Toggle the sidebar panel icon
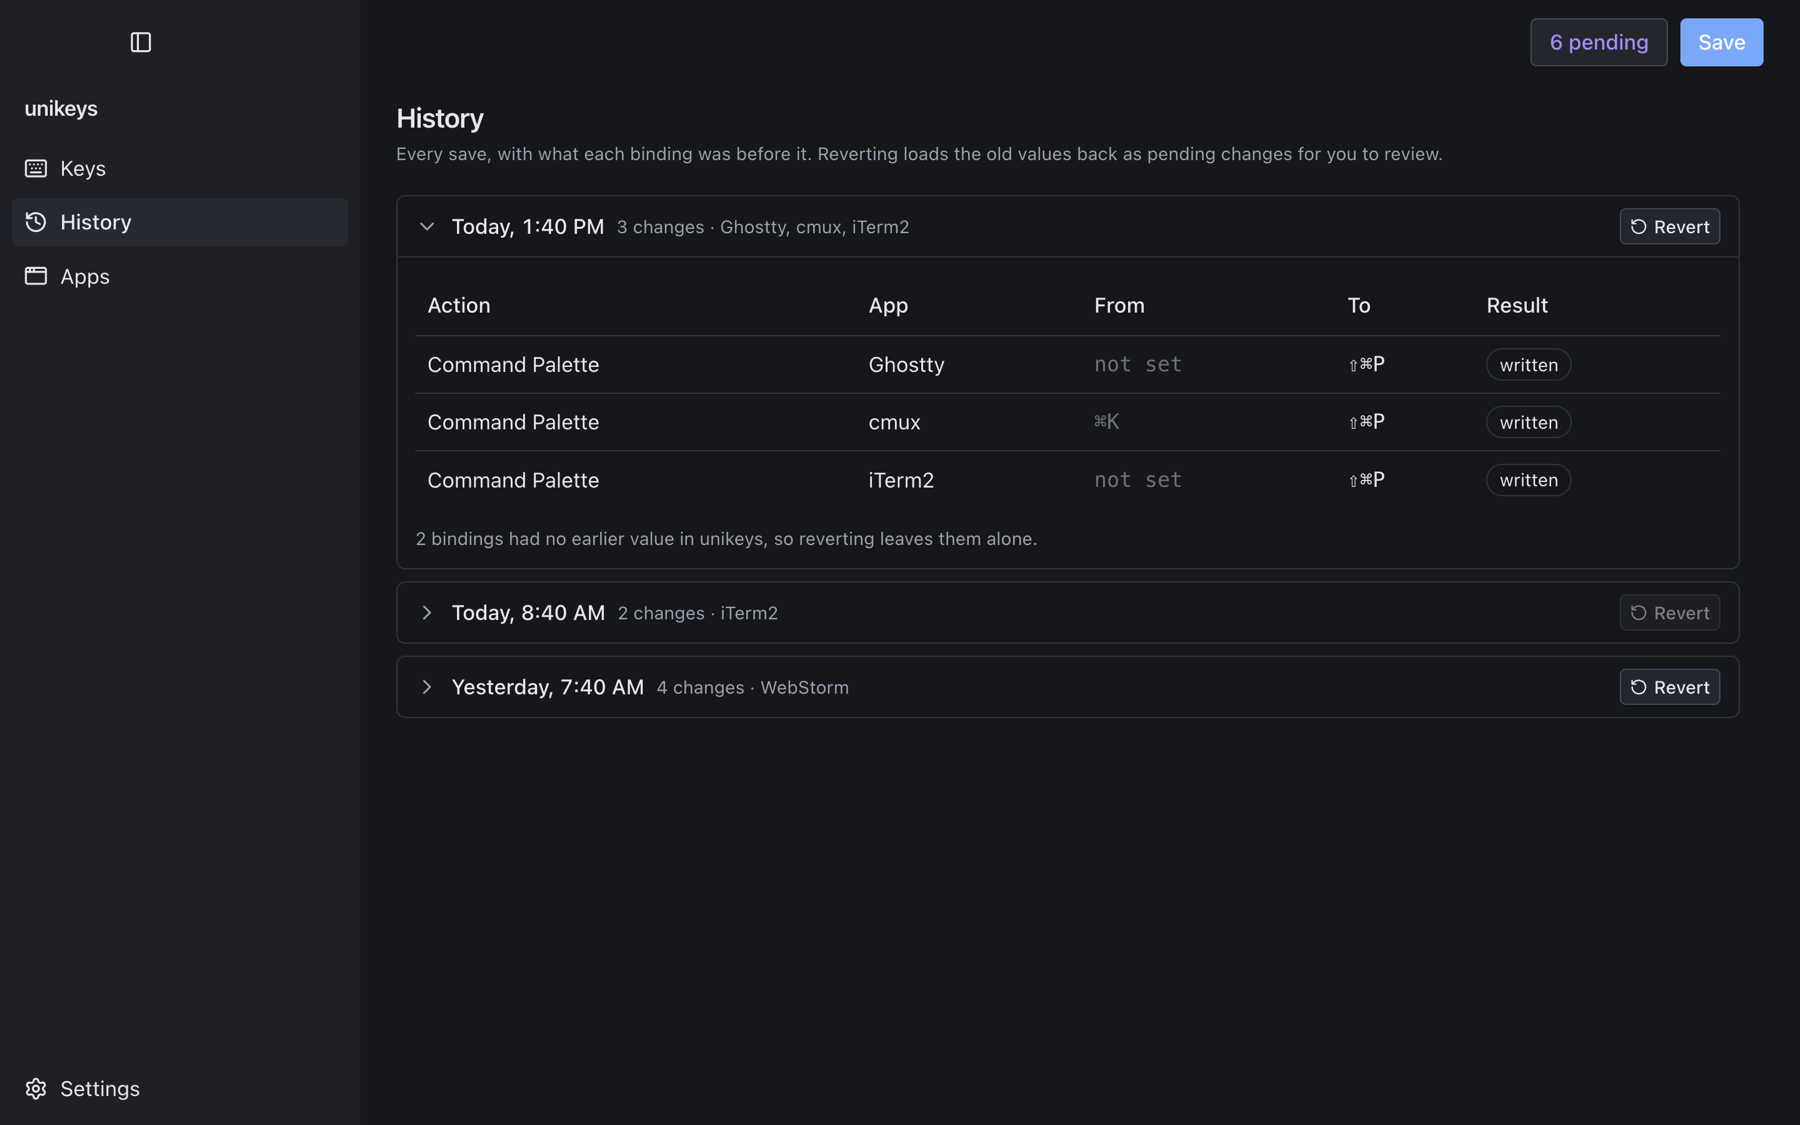The height and width of the screenshot is (1125, 1800). pos(140,42)
